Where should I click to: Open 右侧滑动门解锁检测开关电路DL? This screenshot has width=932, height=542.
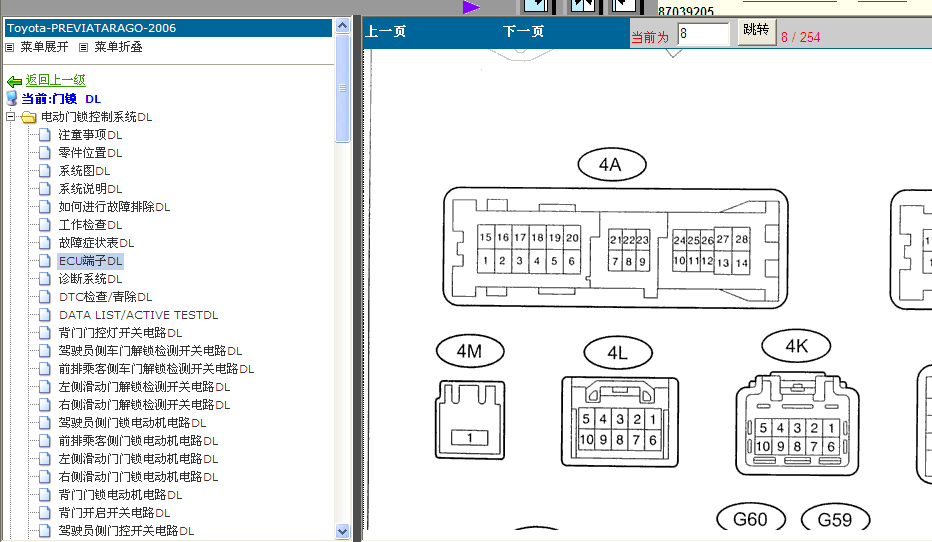[144, 405]
